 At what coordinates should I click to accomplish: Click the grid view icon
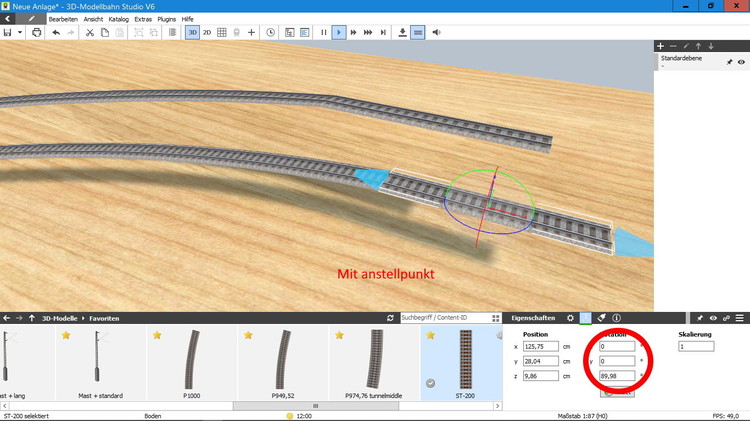tap(222, 32)
